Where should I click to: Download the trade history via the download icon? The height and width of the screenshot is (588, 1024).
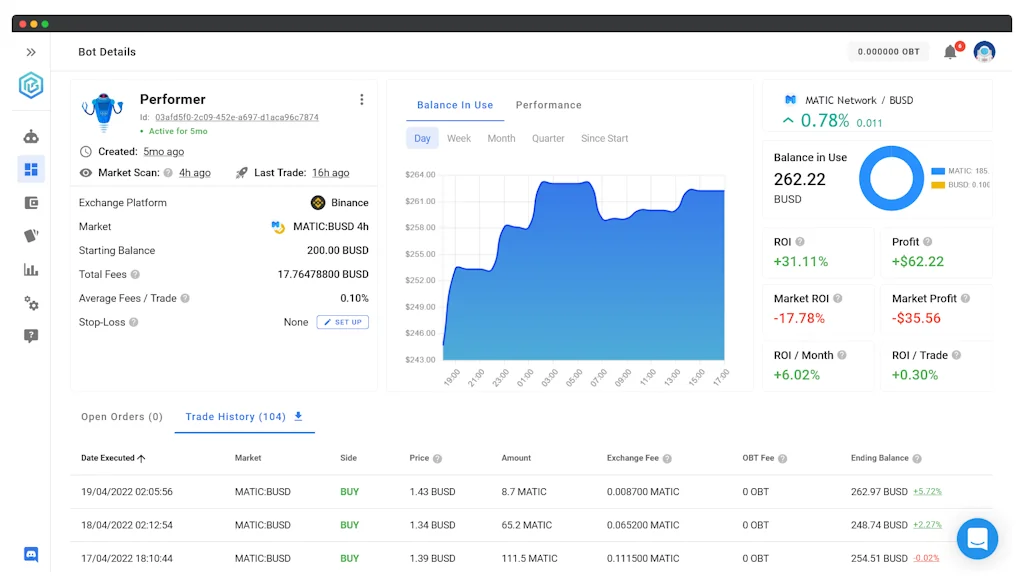297,416
